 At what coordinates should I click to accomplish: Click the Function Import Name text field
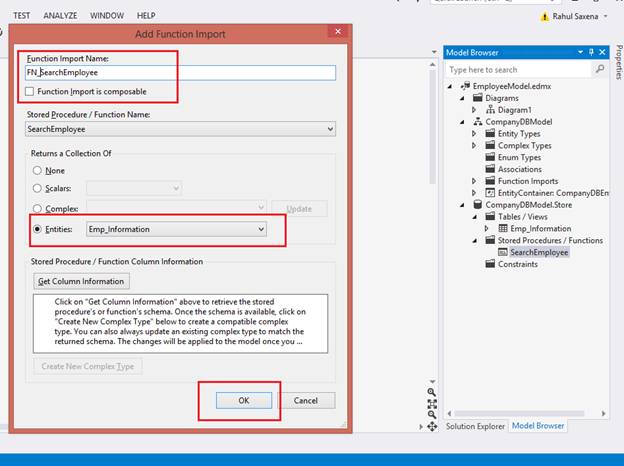point(180,72)
